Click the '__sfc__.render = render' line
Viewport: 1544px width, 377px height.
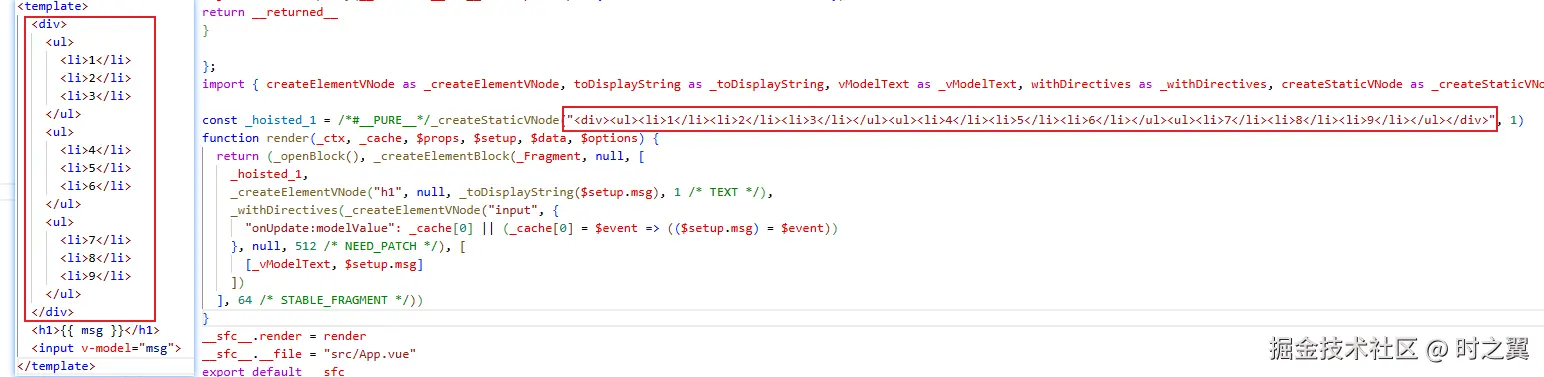point(284,336)
